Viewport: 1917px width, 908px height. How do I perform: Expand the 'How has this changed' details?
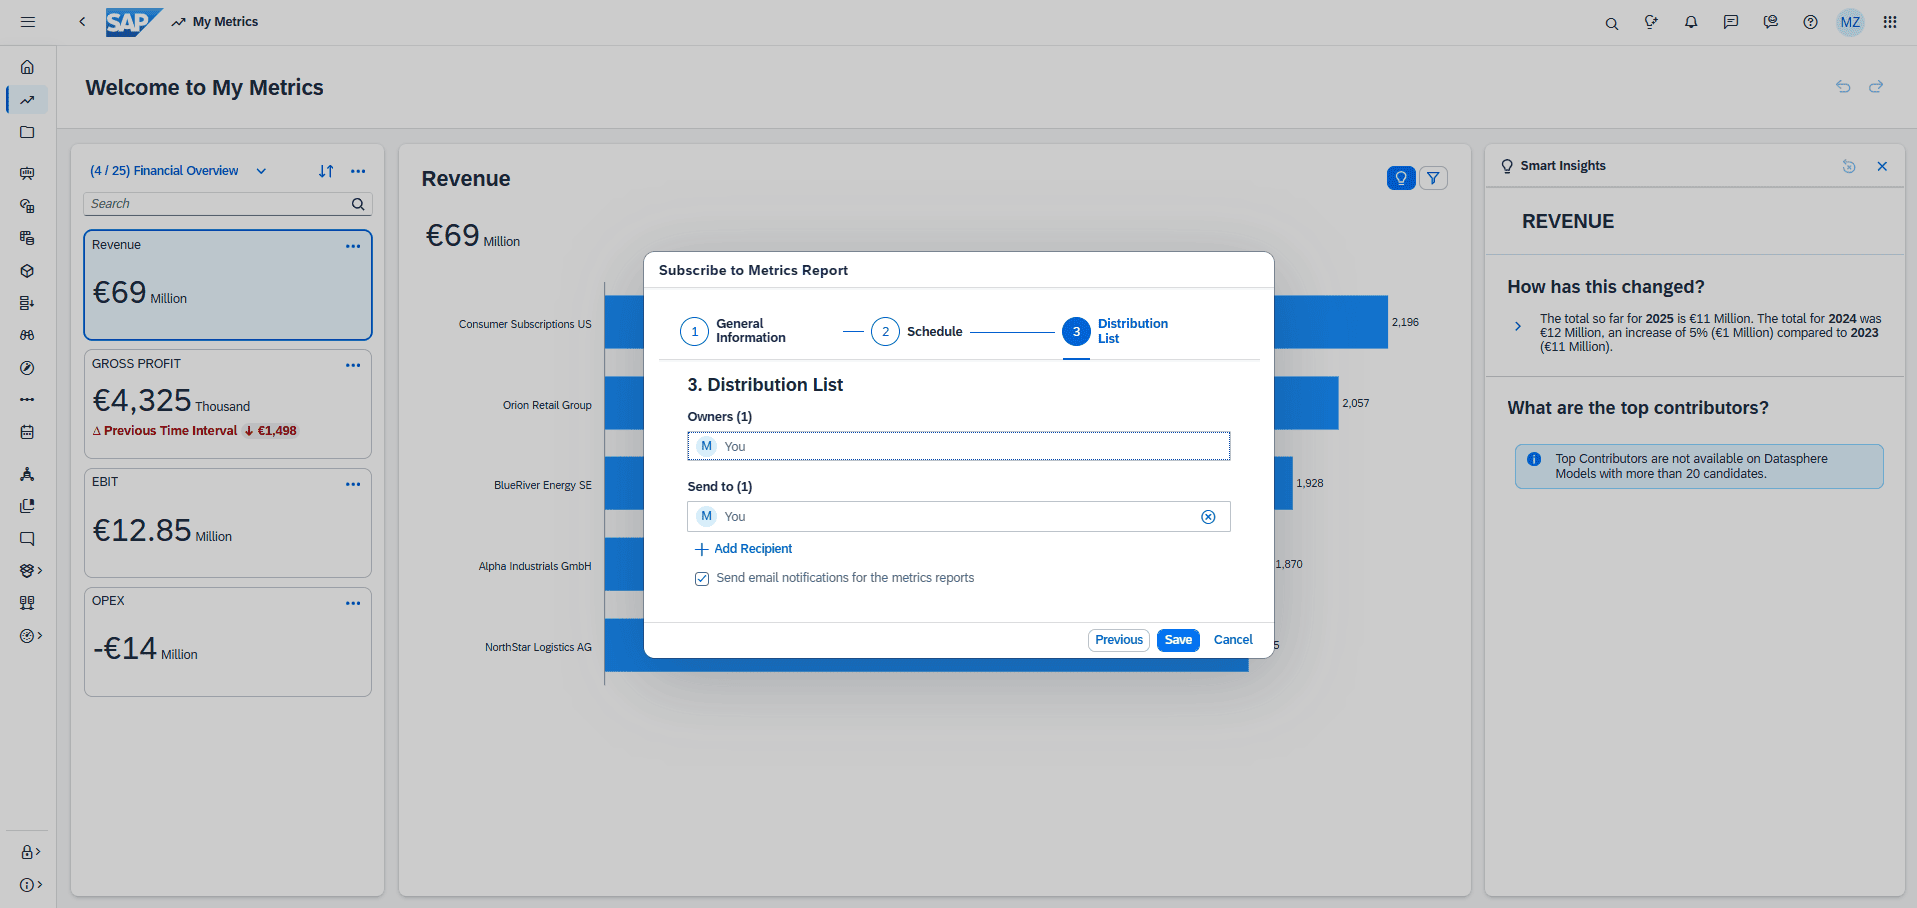[1518, 326]
